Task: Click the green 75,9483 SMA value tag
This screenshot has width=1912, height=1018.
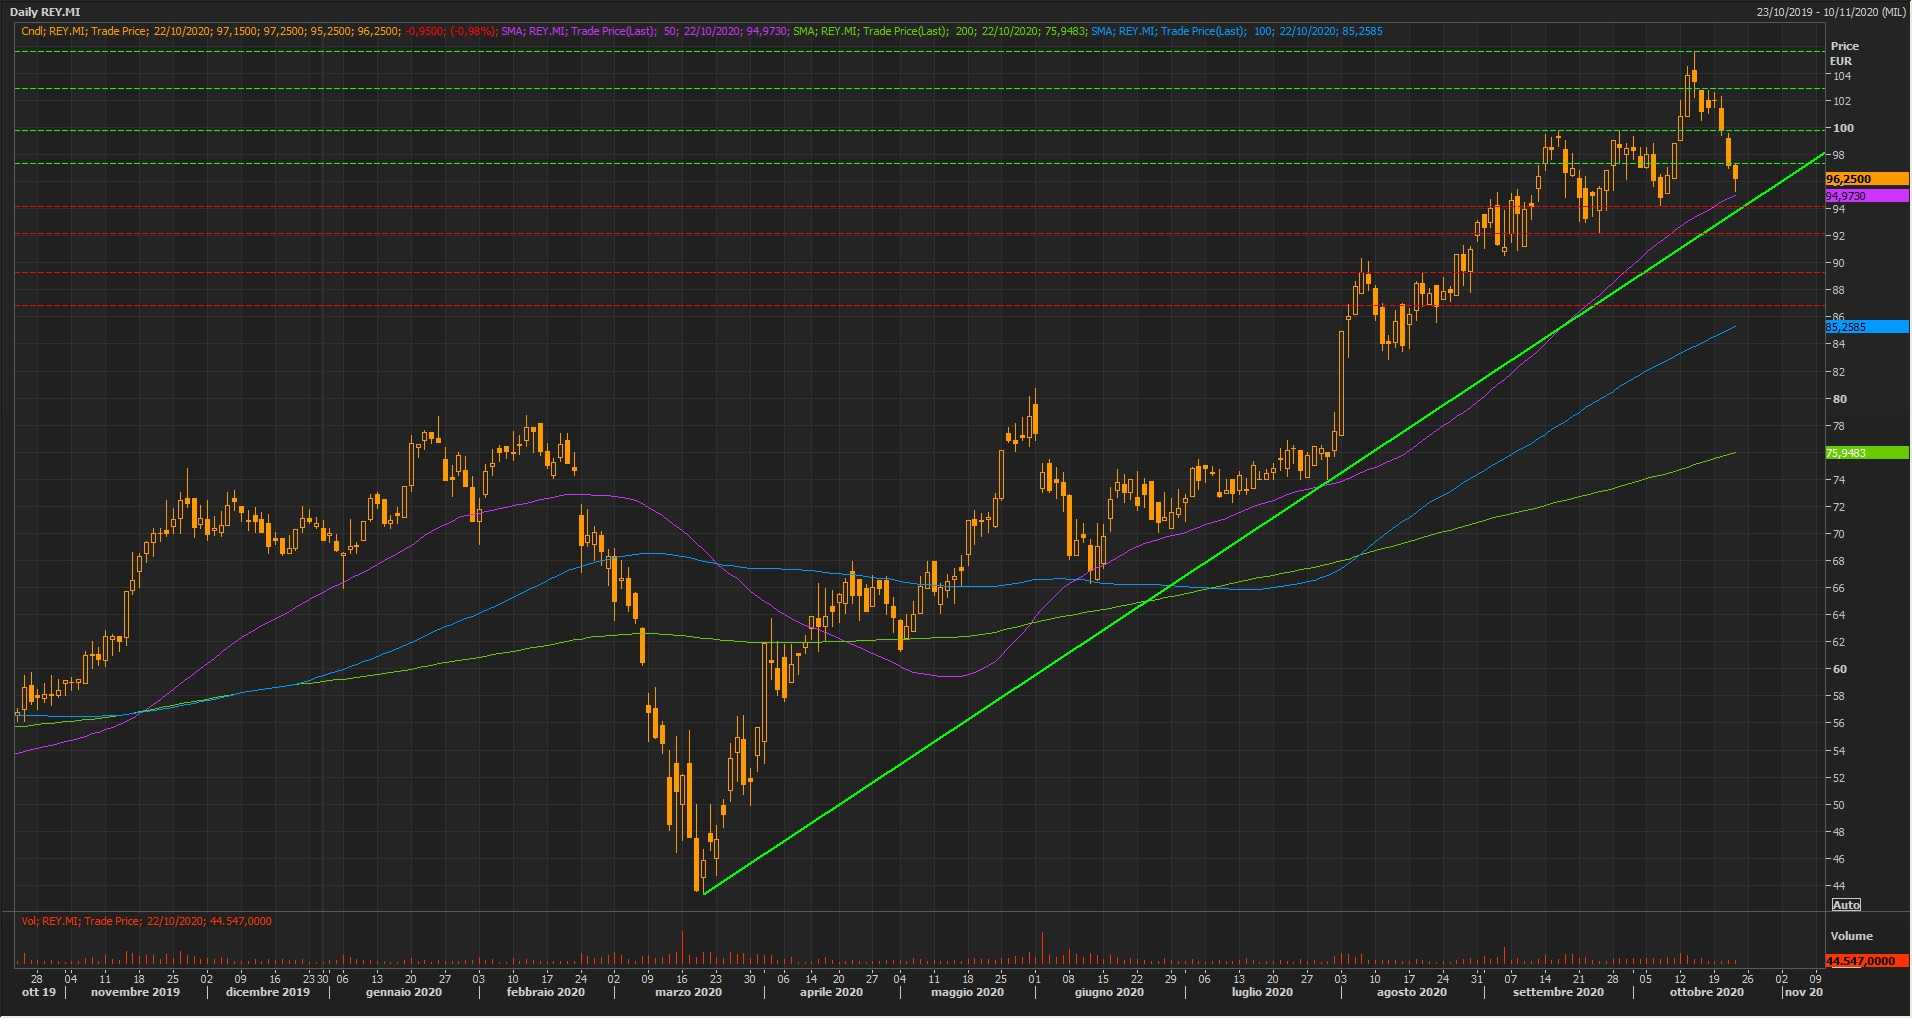Action: 1866,453
